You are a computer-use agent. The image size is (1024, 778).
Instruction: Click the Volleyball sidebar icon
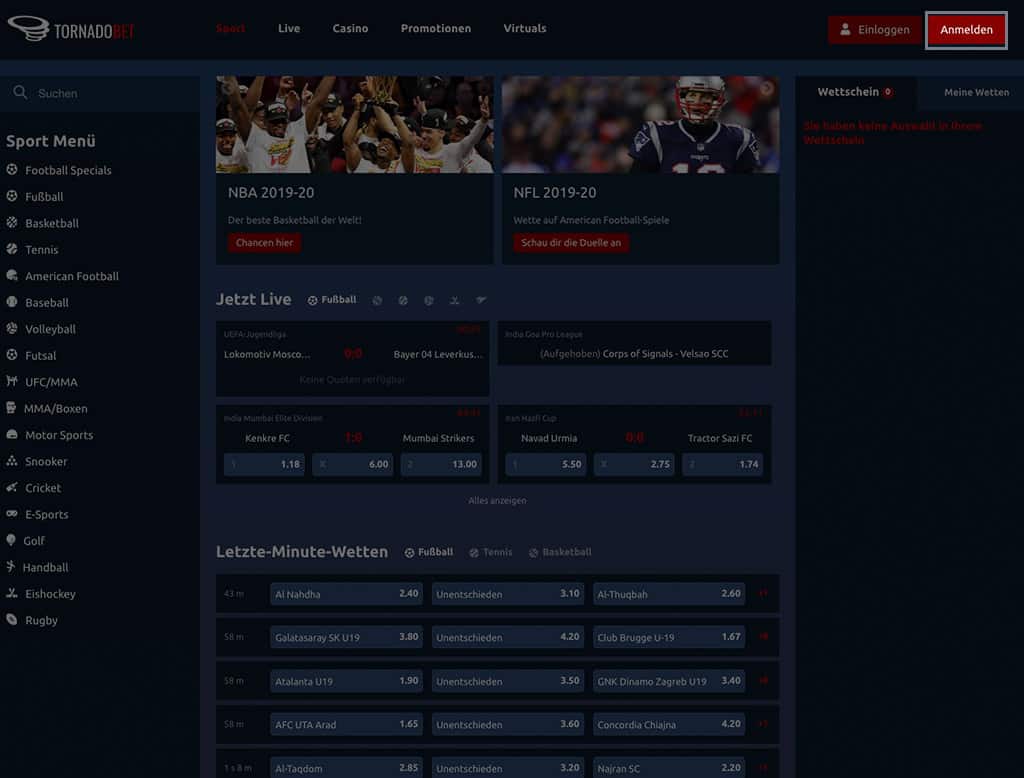12,329
